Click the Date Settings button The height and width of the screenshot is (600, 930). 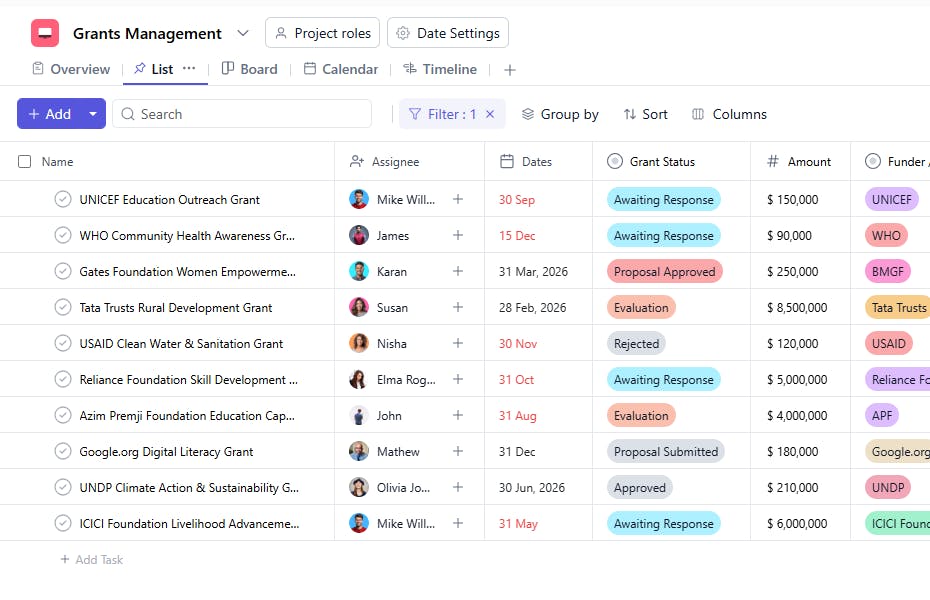447,33
